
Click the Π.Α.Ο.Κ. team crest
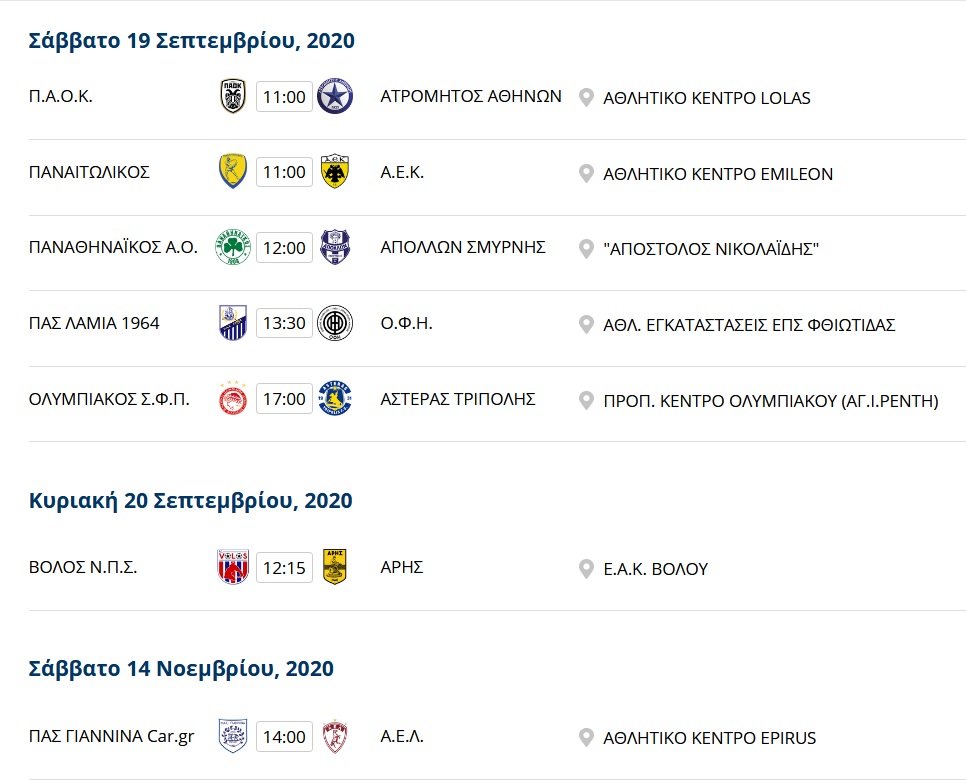[x=233, y=96]
